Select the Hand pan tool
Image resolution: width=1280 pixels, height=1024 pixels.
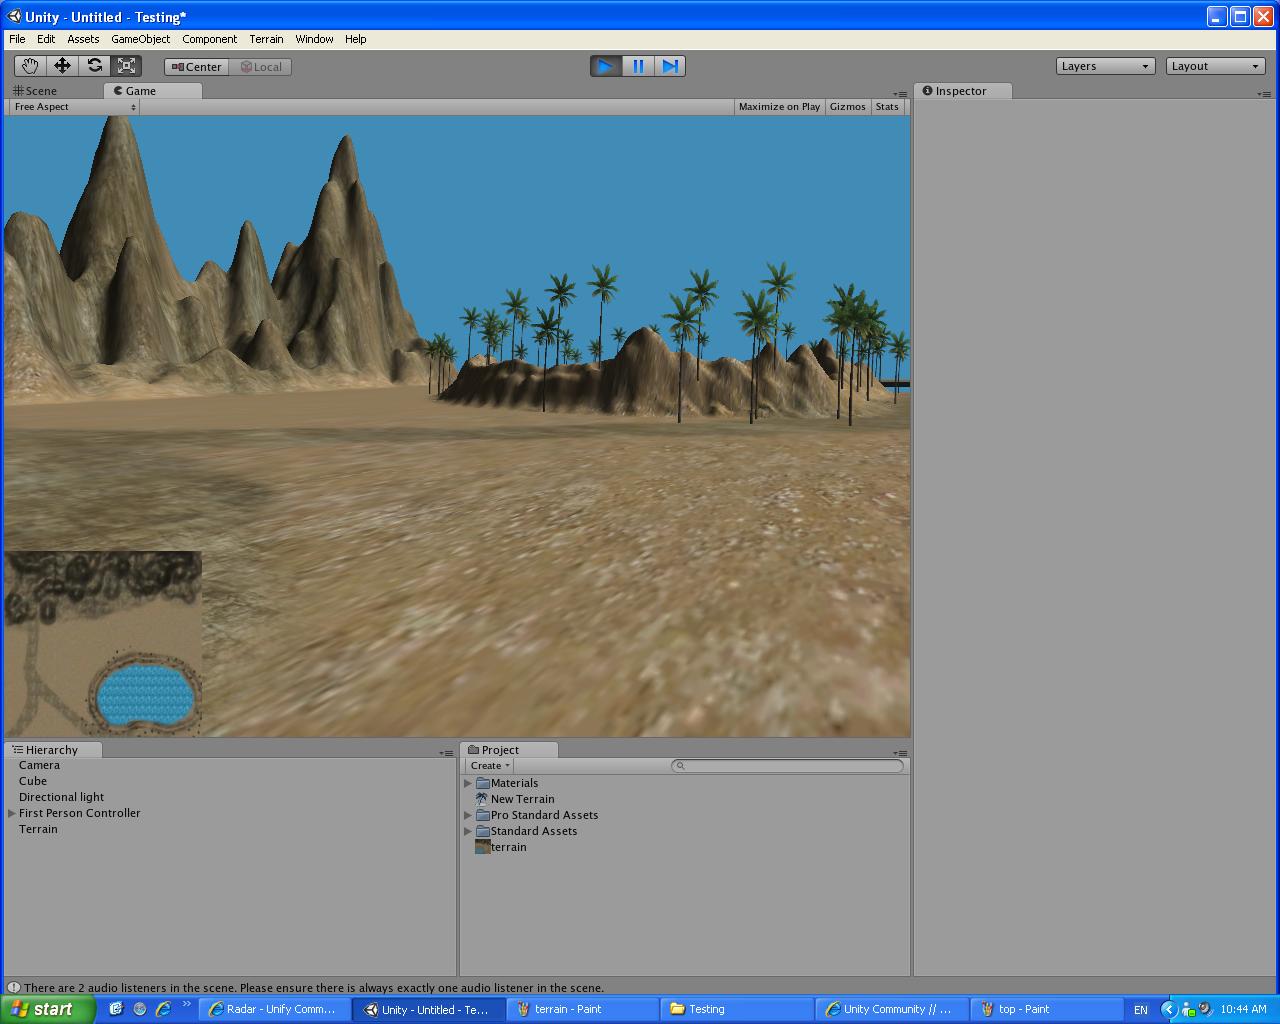click(x=29, y=66)
